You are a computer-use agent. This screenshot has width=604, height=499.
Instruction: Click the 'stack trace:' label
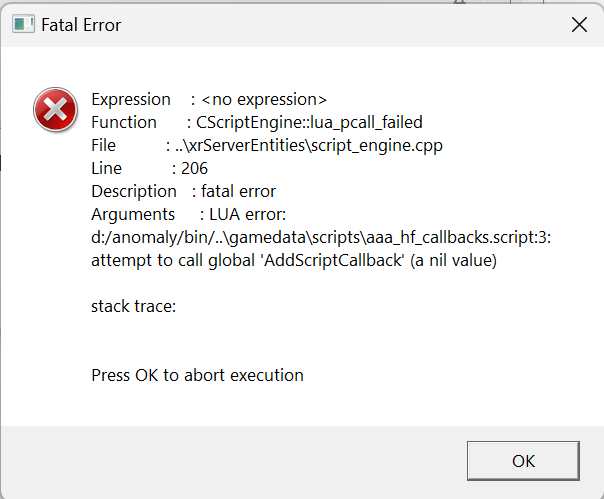pos(134,306)
